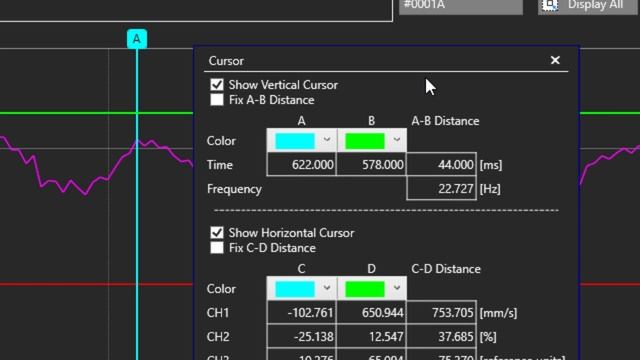This screenshot has height=360, width=640.
Task: Click CH1 cursor D value 650.944
Action: coord(371,313)
